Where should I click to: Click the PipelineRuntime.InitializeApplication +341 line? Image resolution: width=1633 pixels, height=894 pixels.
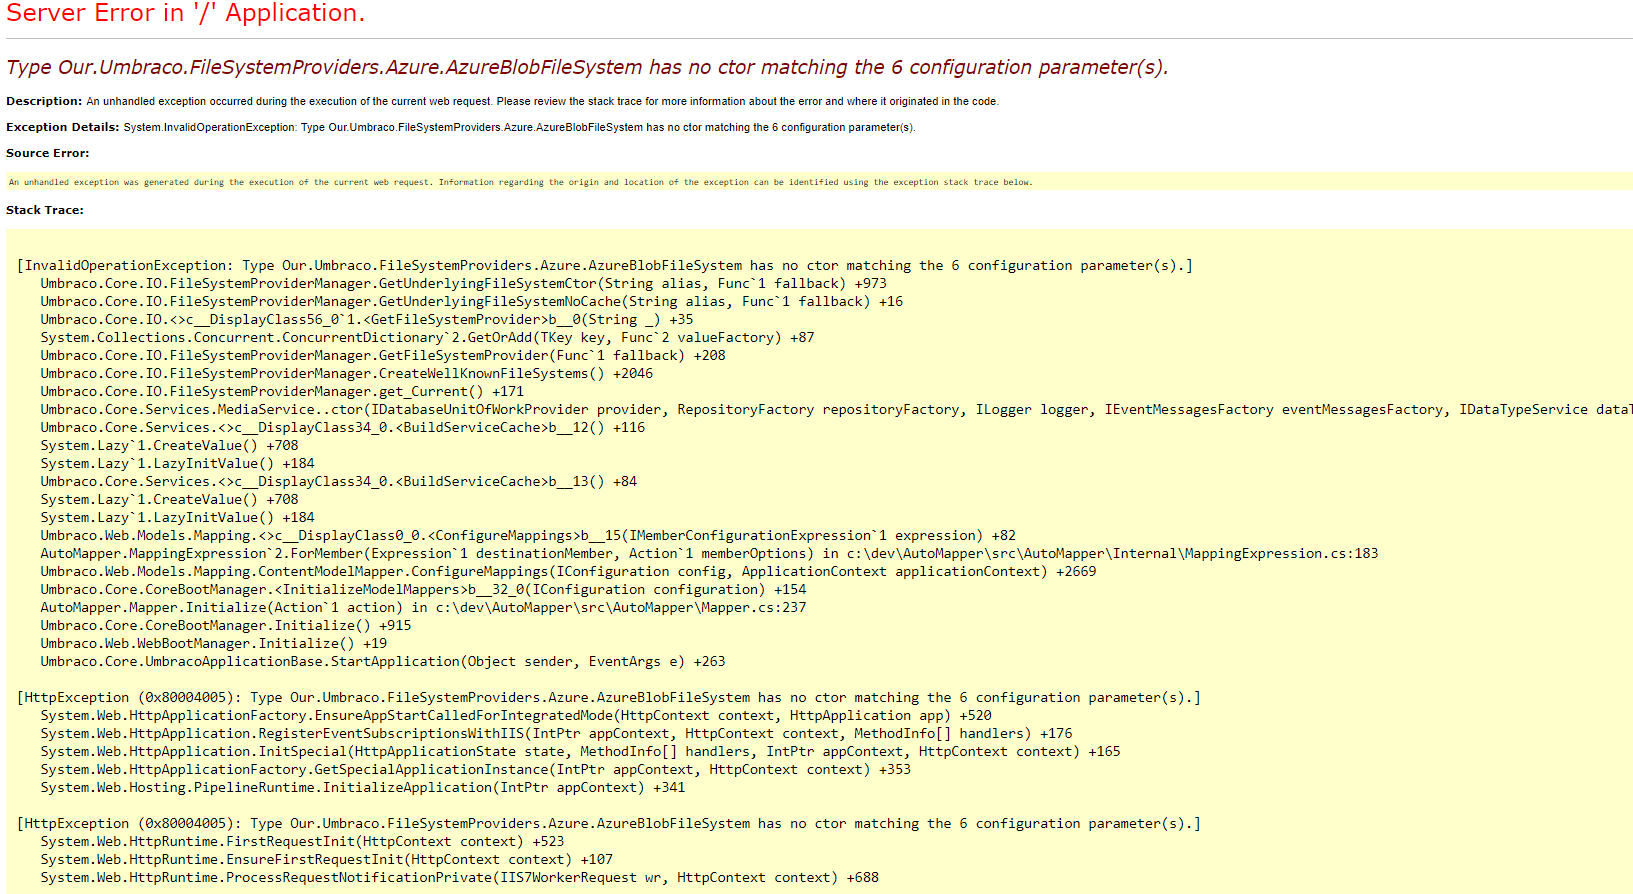[x=363, y=787]
